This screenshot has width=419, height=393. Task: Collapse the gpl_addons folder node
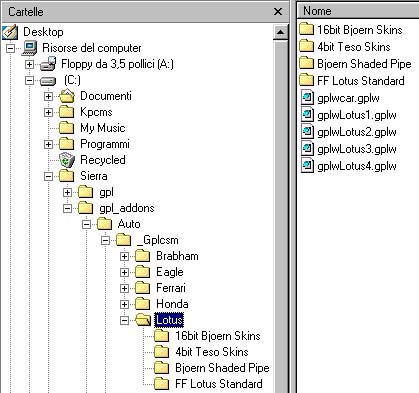point(67,209)
